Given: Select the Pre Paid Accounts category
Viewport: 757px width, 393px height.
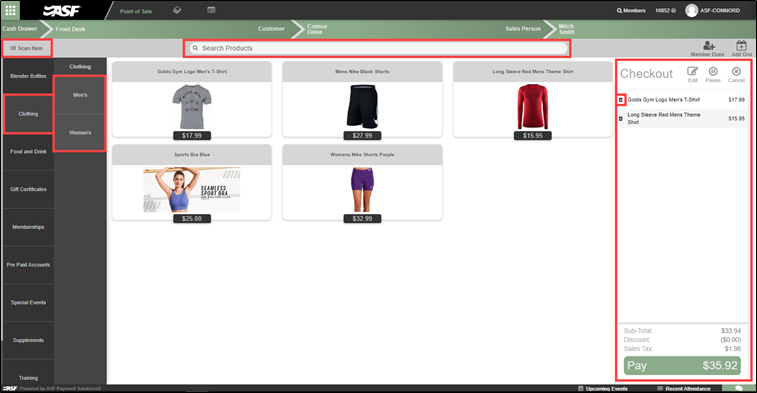Looking at the screenshot, I should point(28,265).
